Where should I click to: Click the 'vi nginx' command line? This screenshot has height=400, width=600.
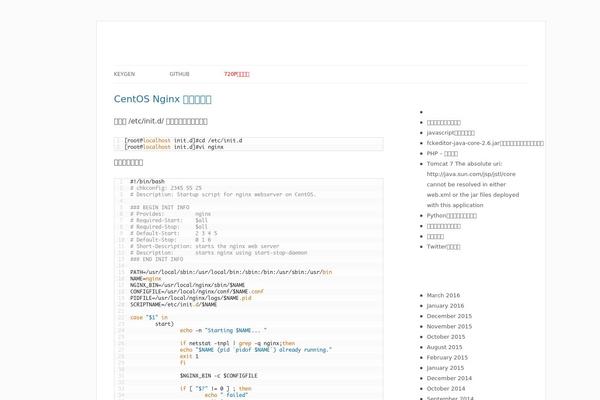pos(174,147)
